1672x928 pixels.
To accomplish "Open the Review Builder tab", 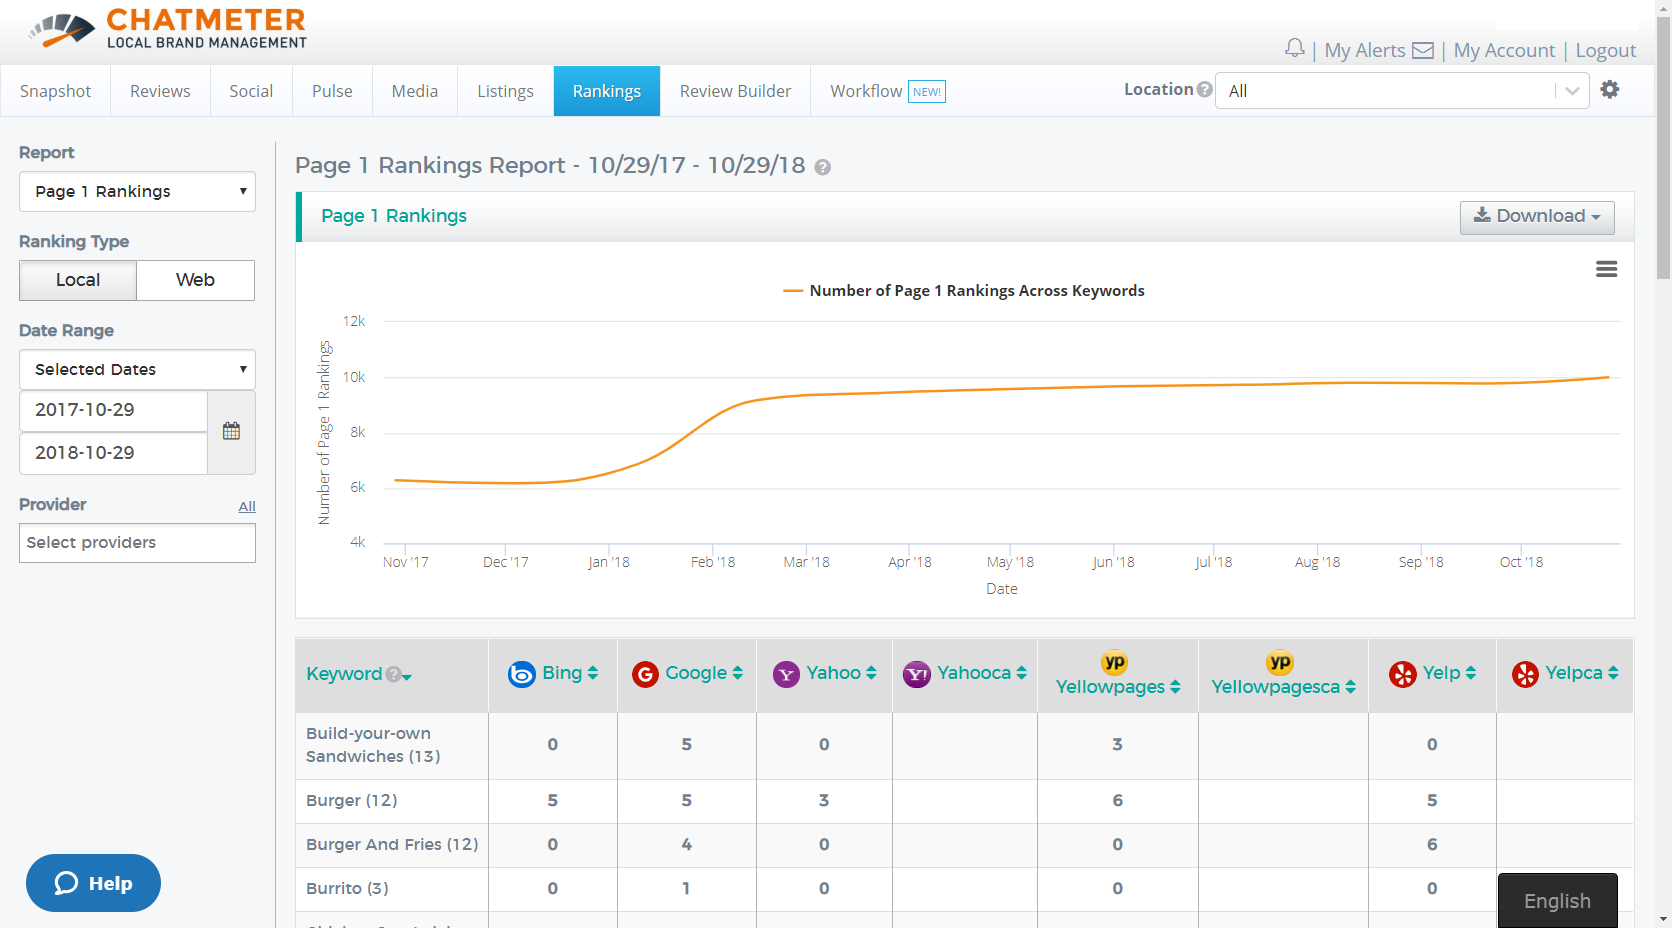I will [735, 90].
